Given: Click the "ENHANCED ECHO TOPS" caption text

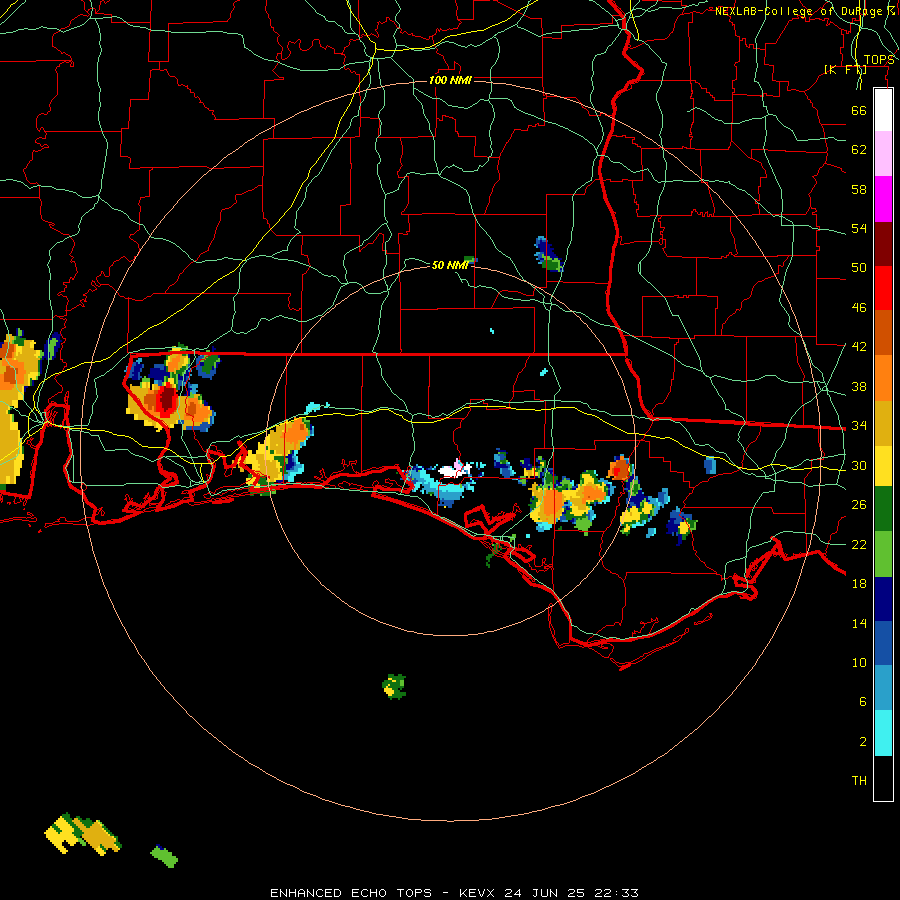Looking at the screenshot, I should click(350, 893).
